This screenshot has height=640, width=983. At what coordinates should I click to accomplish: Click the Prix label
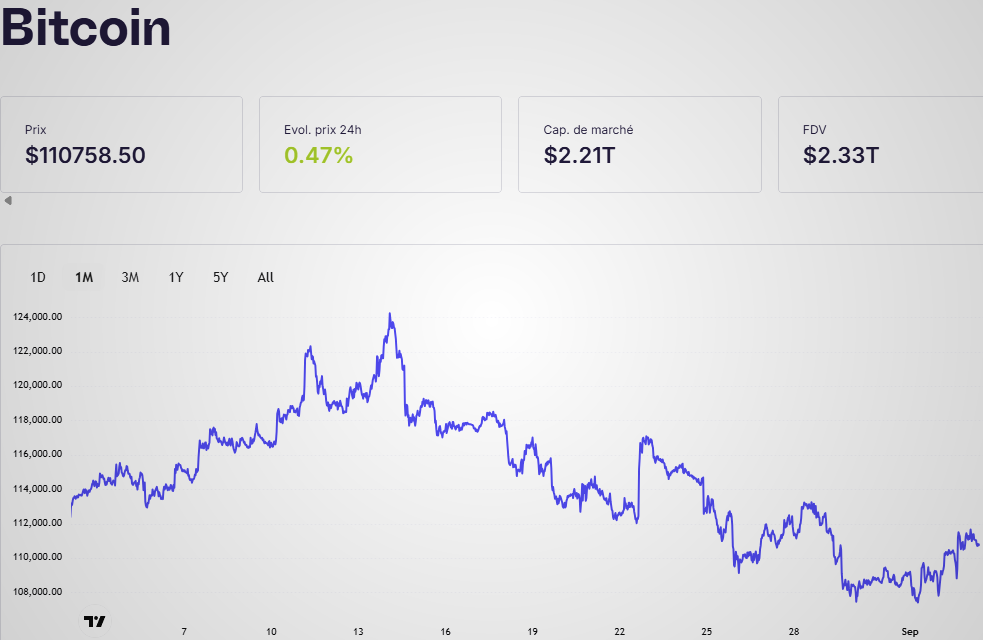pos(36,130)
